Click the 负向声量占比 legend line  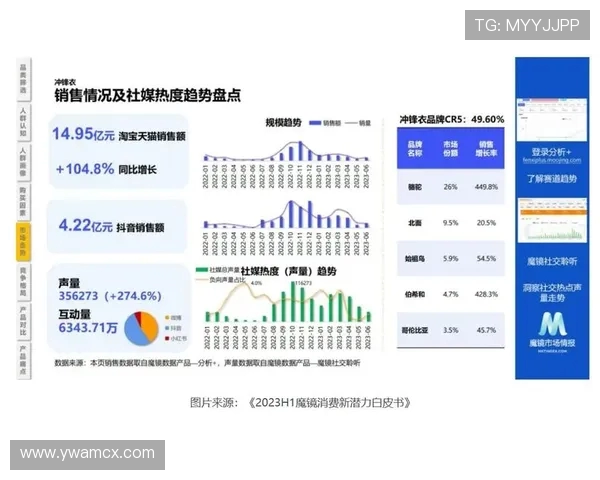coord(202,280)
